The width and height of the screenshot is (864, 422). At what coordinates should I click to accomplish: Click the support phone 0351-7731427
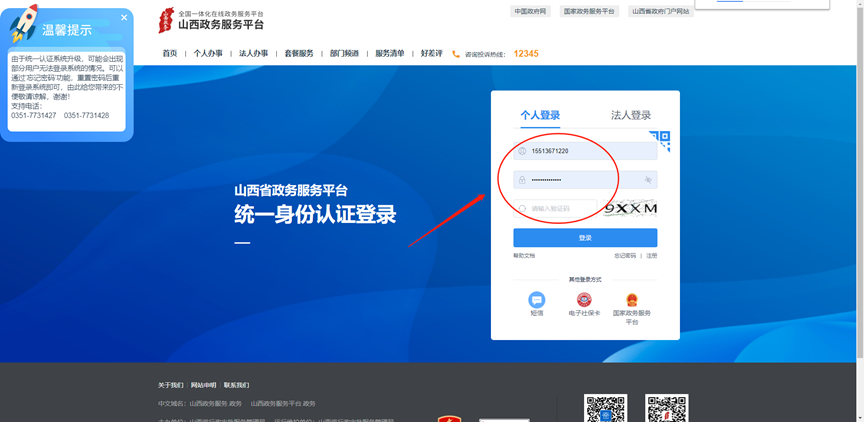coord(34,116)
